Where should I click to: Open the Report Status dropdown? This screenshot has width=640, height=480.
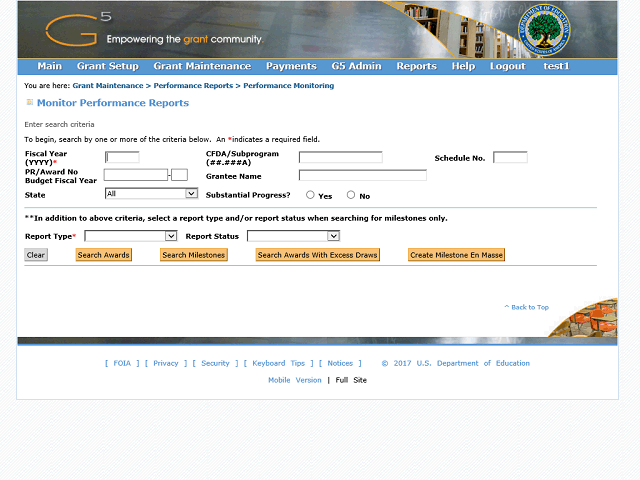pos(293,236)
